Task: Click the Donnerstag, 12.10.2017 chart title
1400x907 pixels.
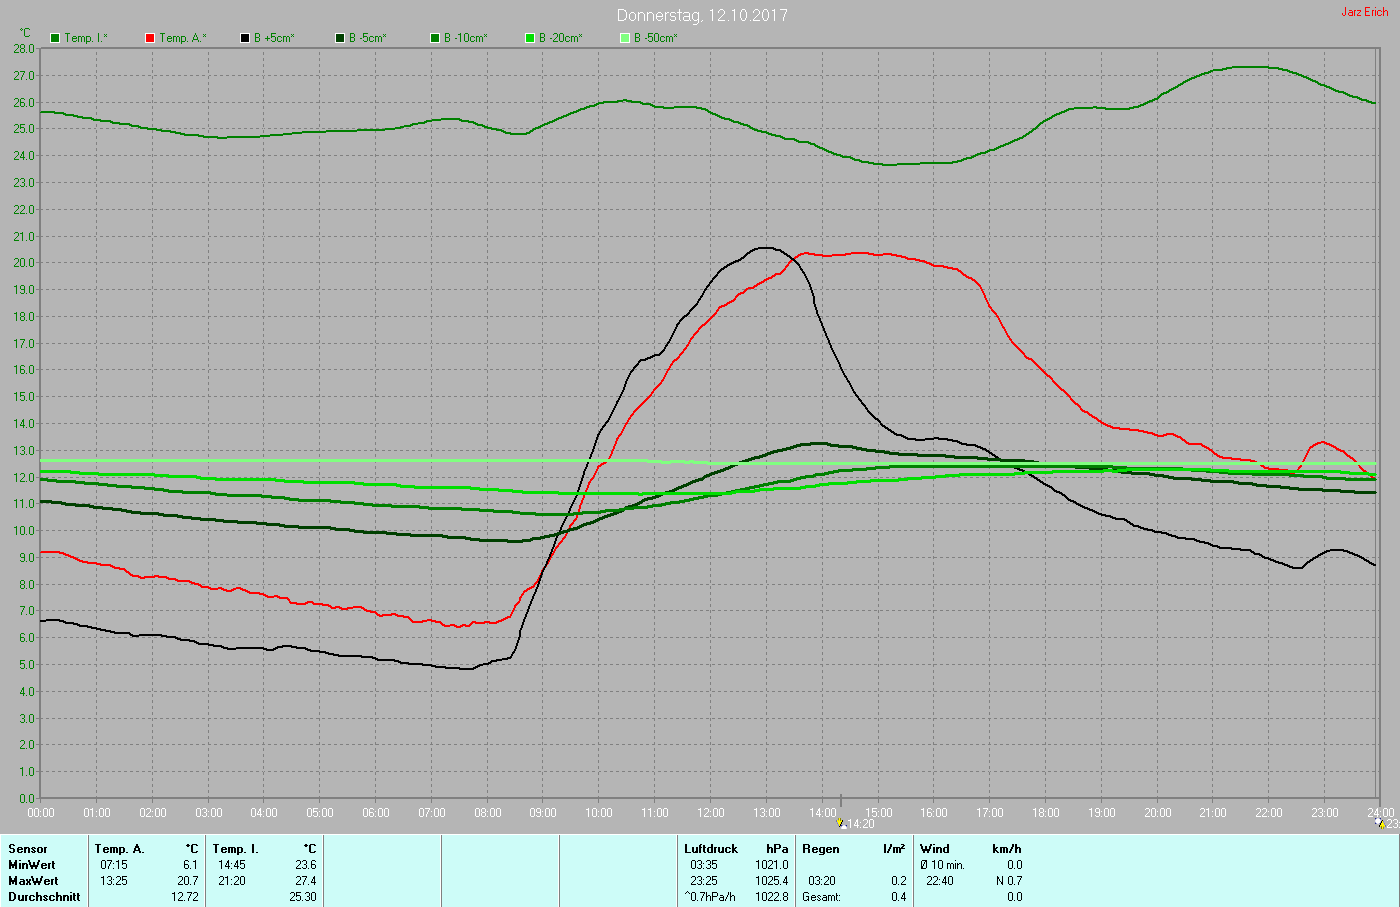Action: click(702, 15)
